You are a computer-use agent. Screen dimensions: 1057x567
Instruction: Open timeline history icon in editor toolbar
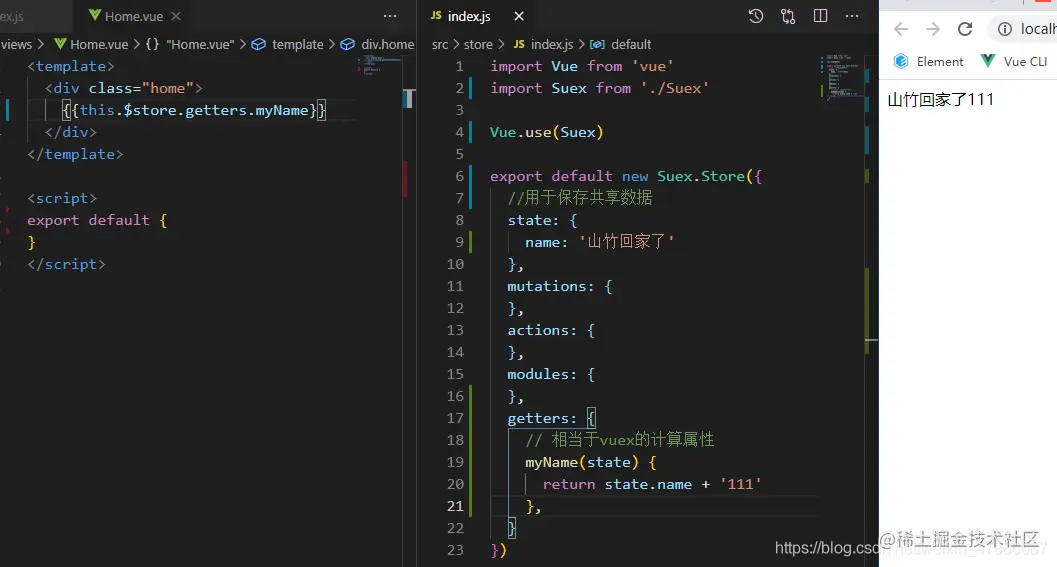click(x=756, y=16)
